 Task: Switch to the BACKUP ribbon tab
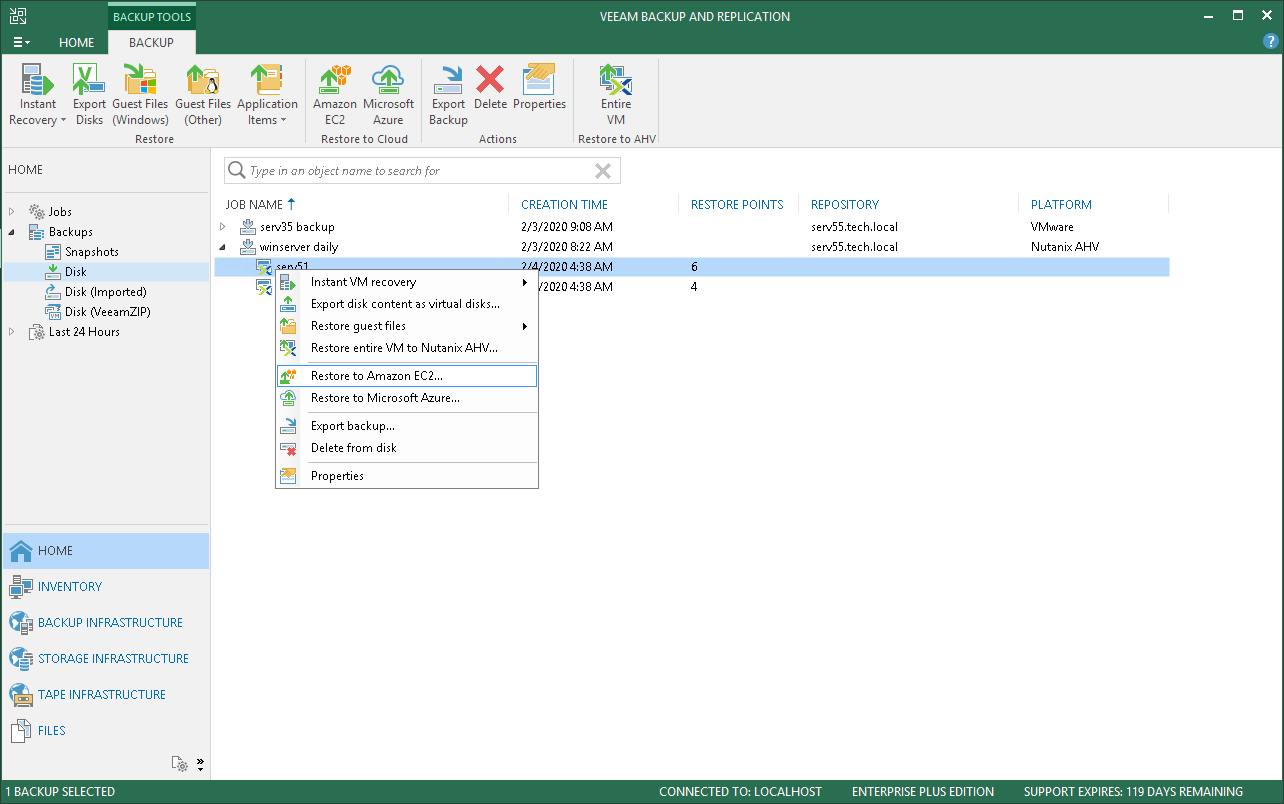[152, 43]
